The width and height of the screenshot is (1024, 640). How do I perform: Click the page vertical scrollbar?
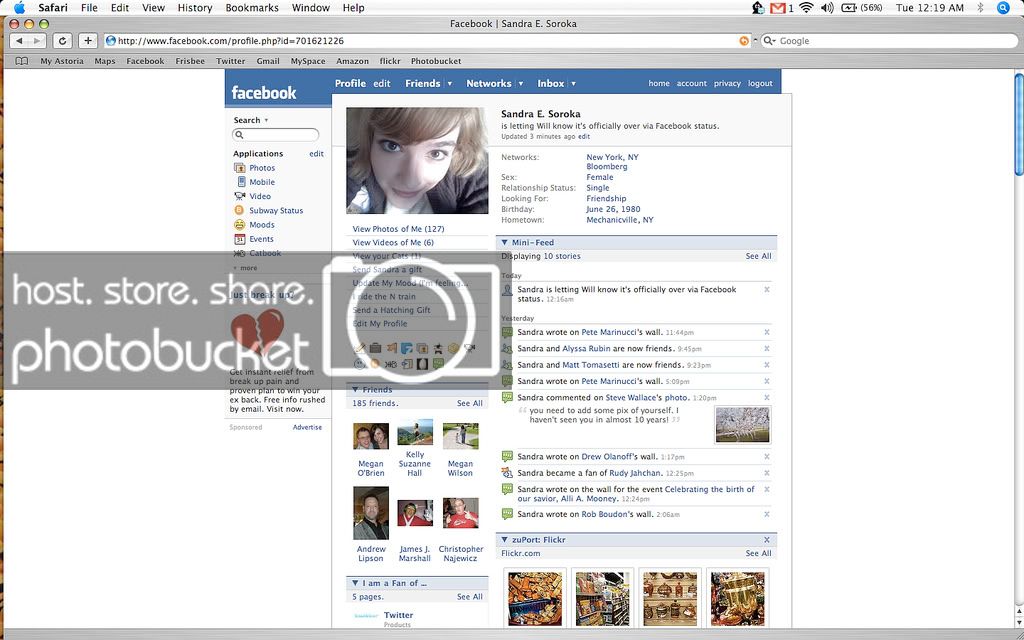(x=1019, y=124)
